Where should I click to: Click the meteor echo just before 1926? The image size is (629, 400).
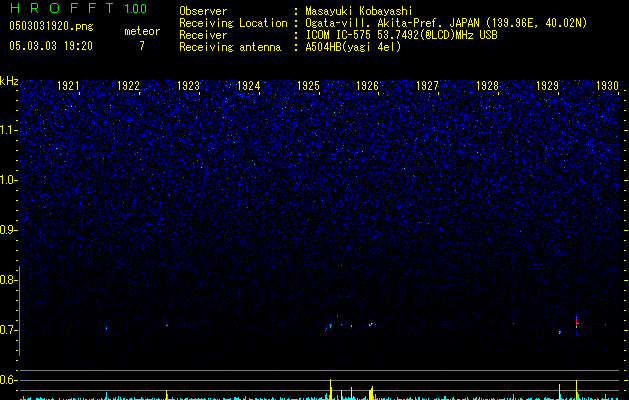(x=372, y=324)
